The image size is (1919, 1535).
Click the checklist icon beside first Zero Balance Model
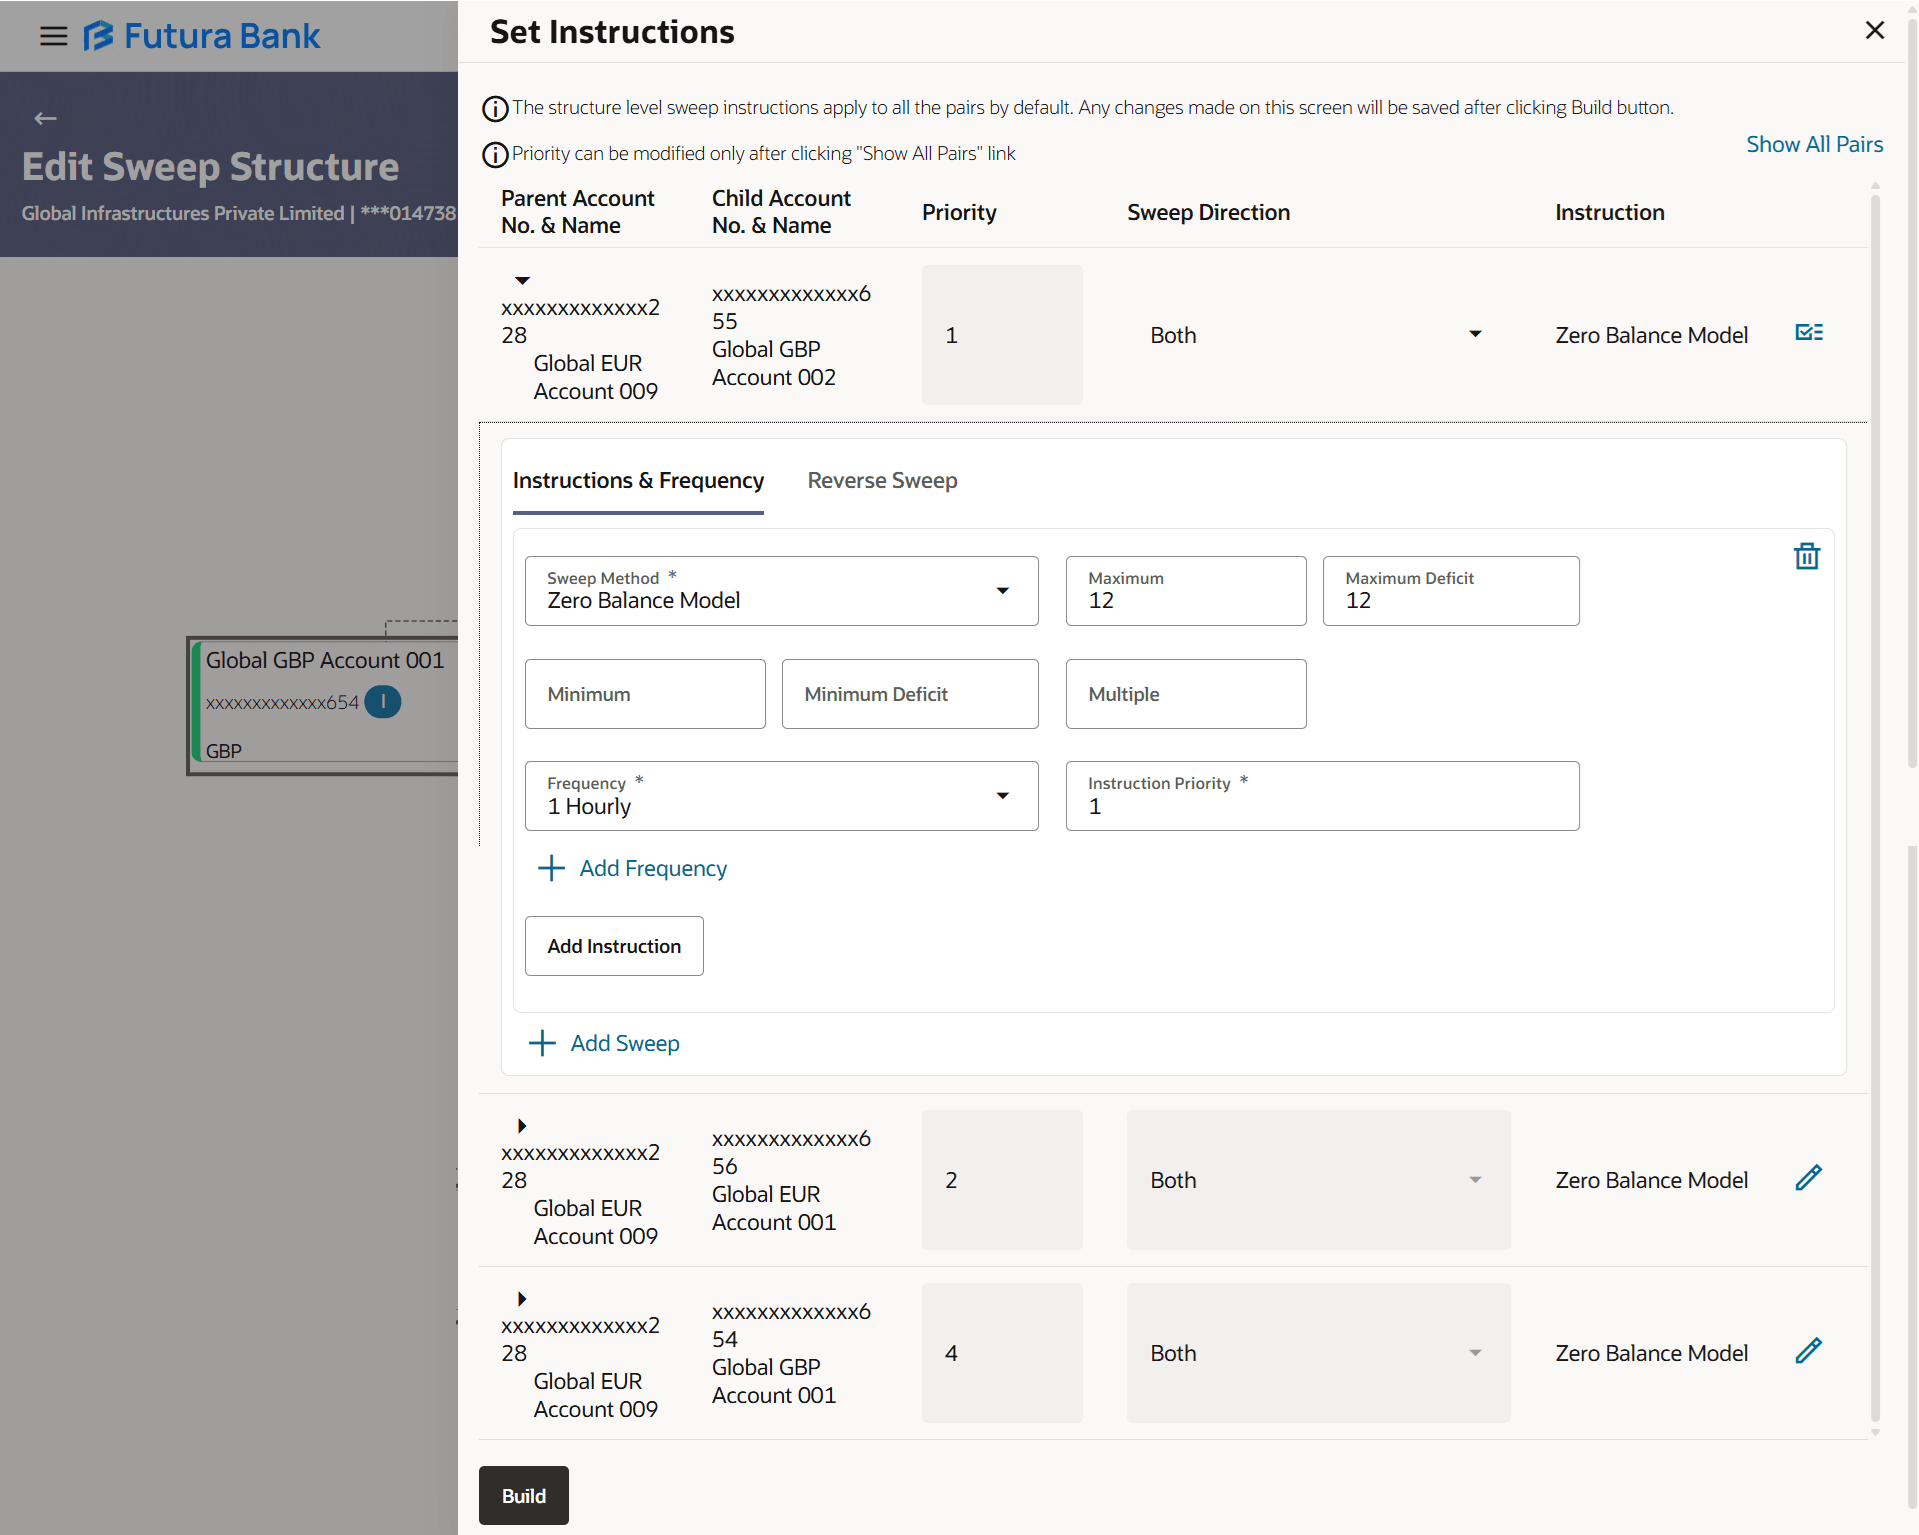pyautogui.click(x=1808, y=333)
